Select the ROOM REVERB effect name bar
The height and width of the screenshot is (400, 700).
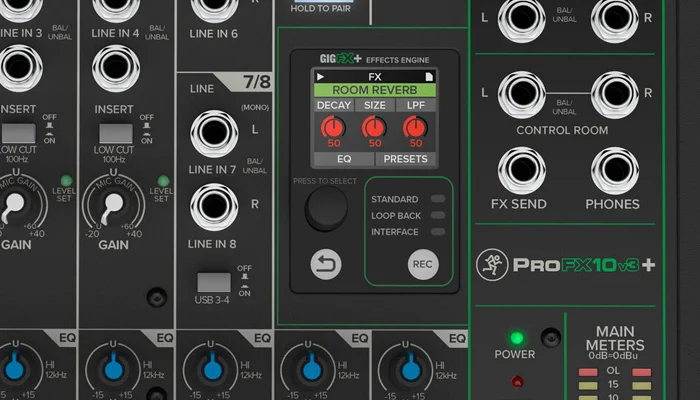click(375, 90)
